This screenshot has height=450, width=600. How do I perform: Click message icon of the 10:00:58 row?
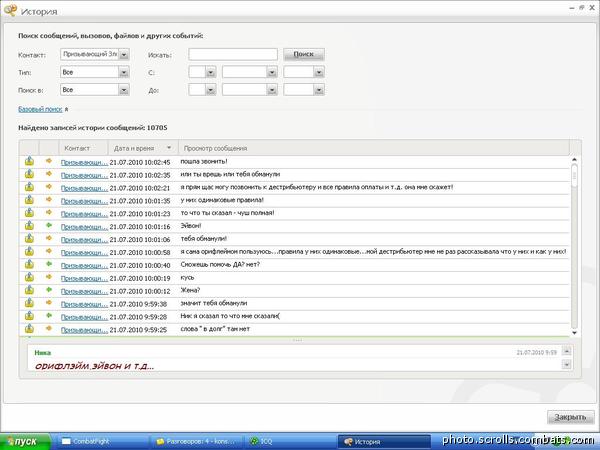pos(30,252)
